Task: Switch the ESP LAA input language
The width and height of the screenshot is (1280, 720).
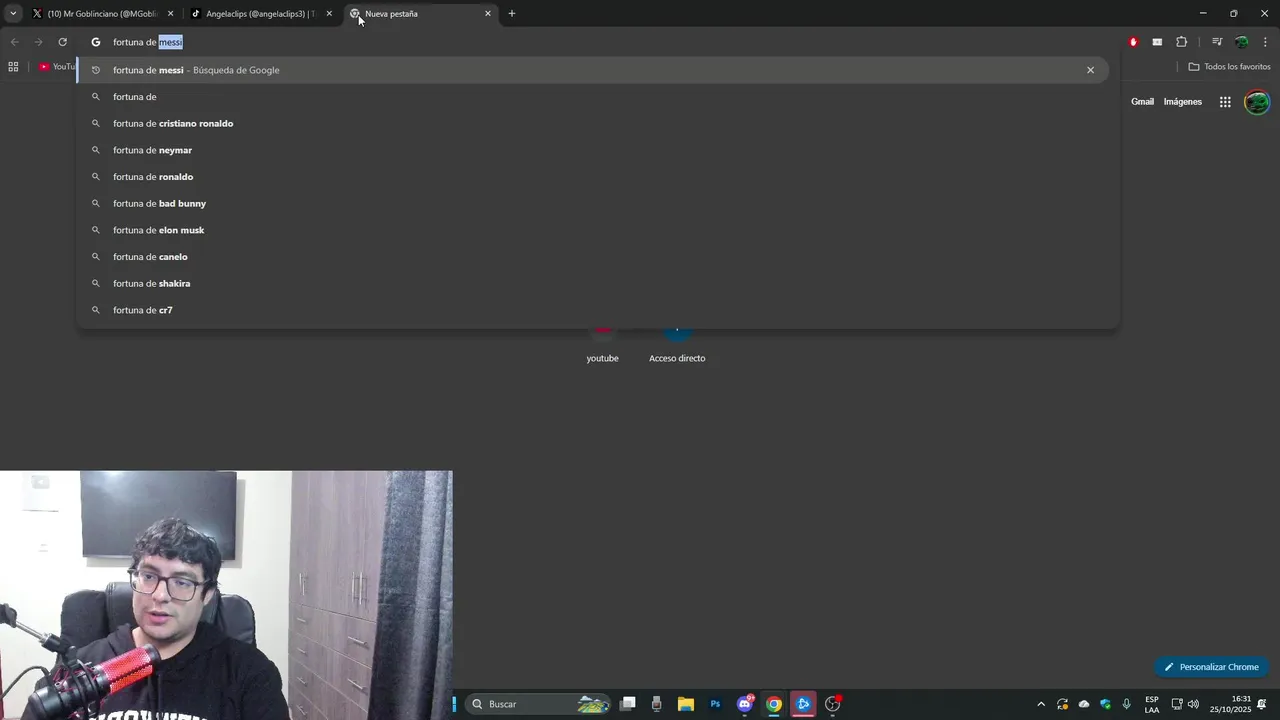Action: (x=1152, y=704)
